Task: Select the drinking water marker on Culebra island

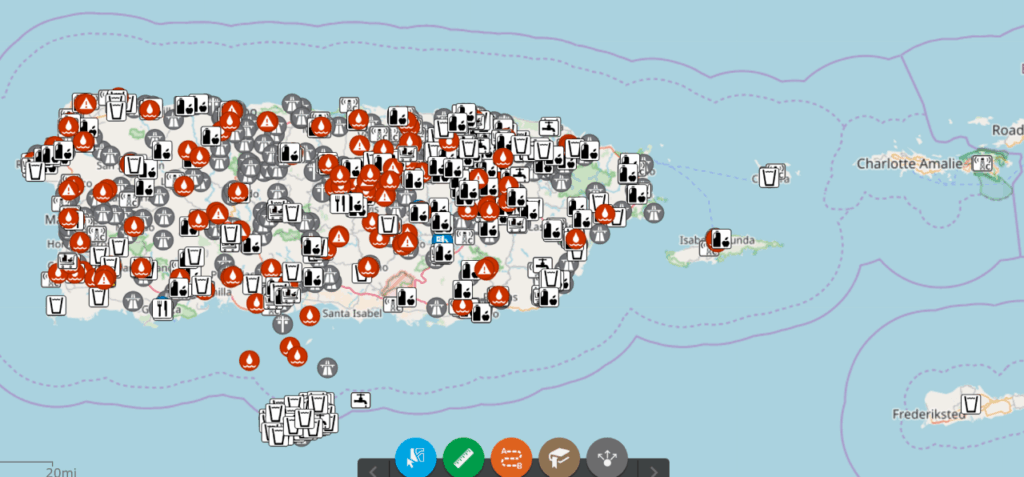Action: (x=771, y=176)
